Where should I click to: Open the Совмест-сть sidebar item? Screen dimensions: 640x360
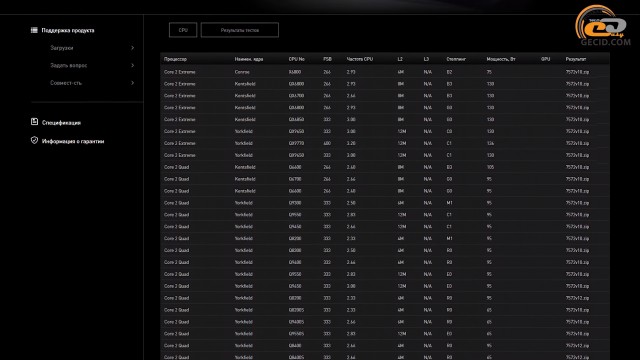(66, 83)
